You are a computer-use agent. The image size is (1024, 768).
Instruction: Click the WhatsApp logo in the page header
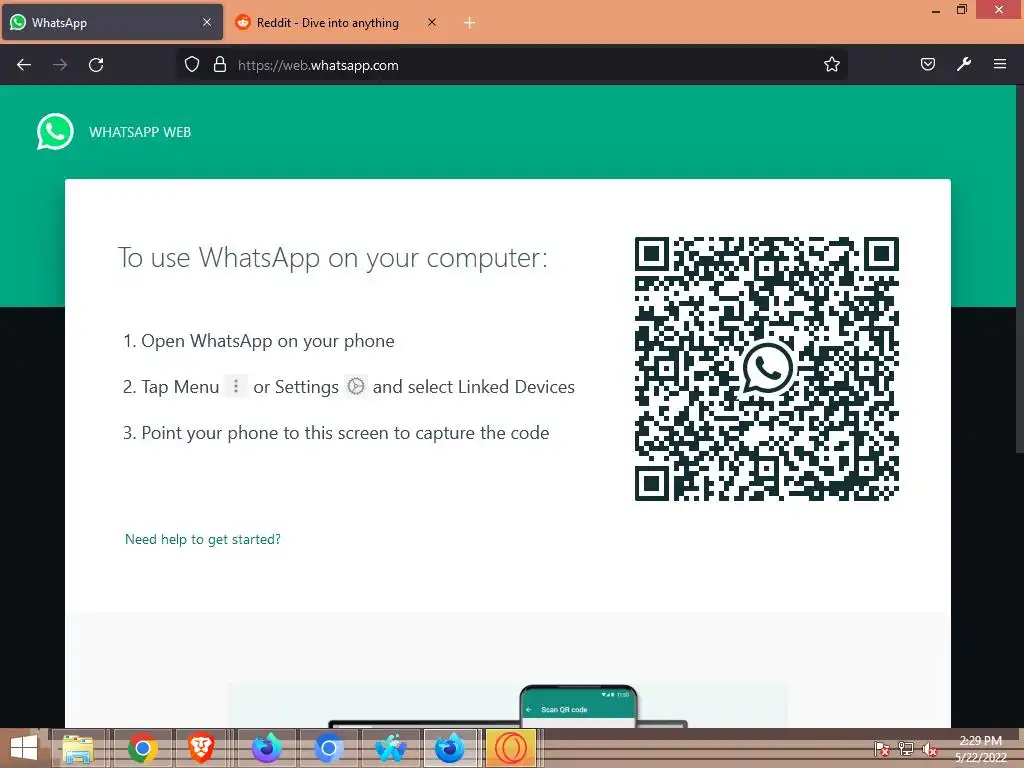point(55,131)
